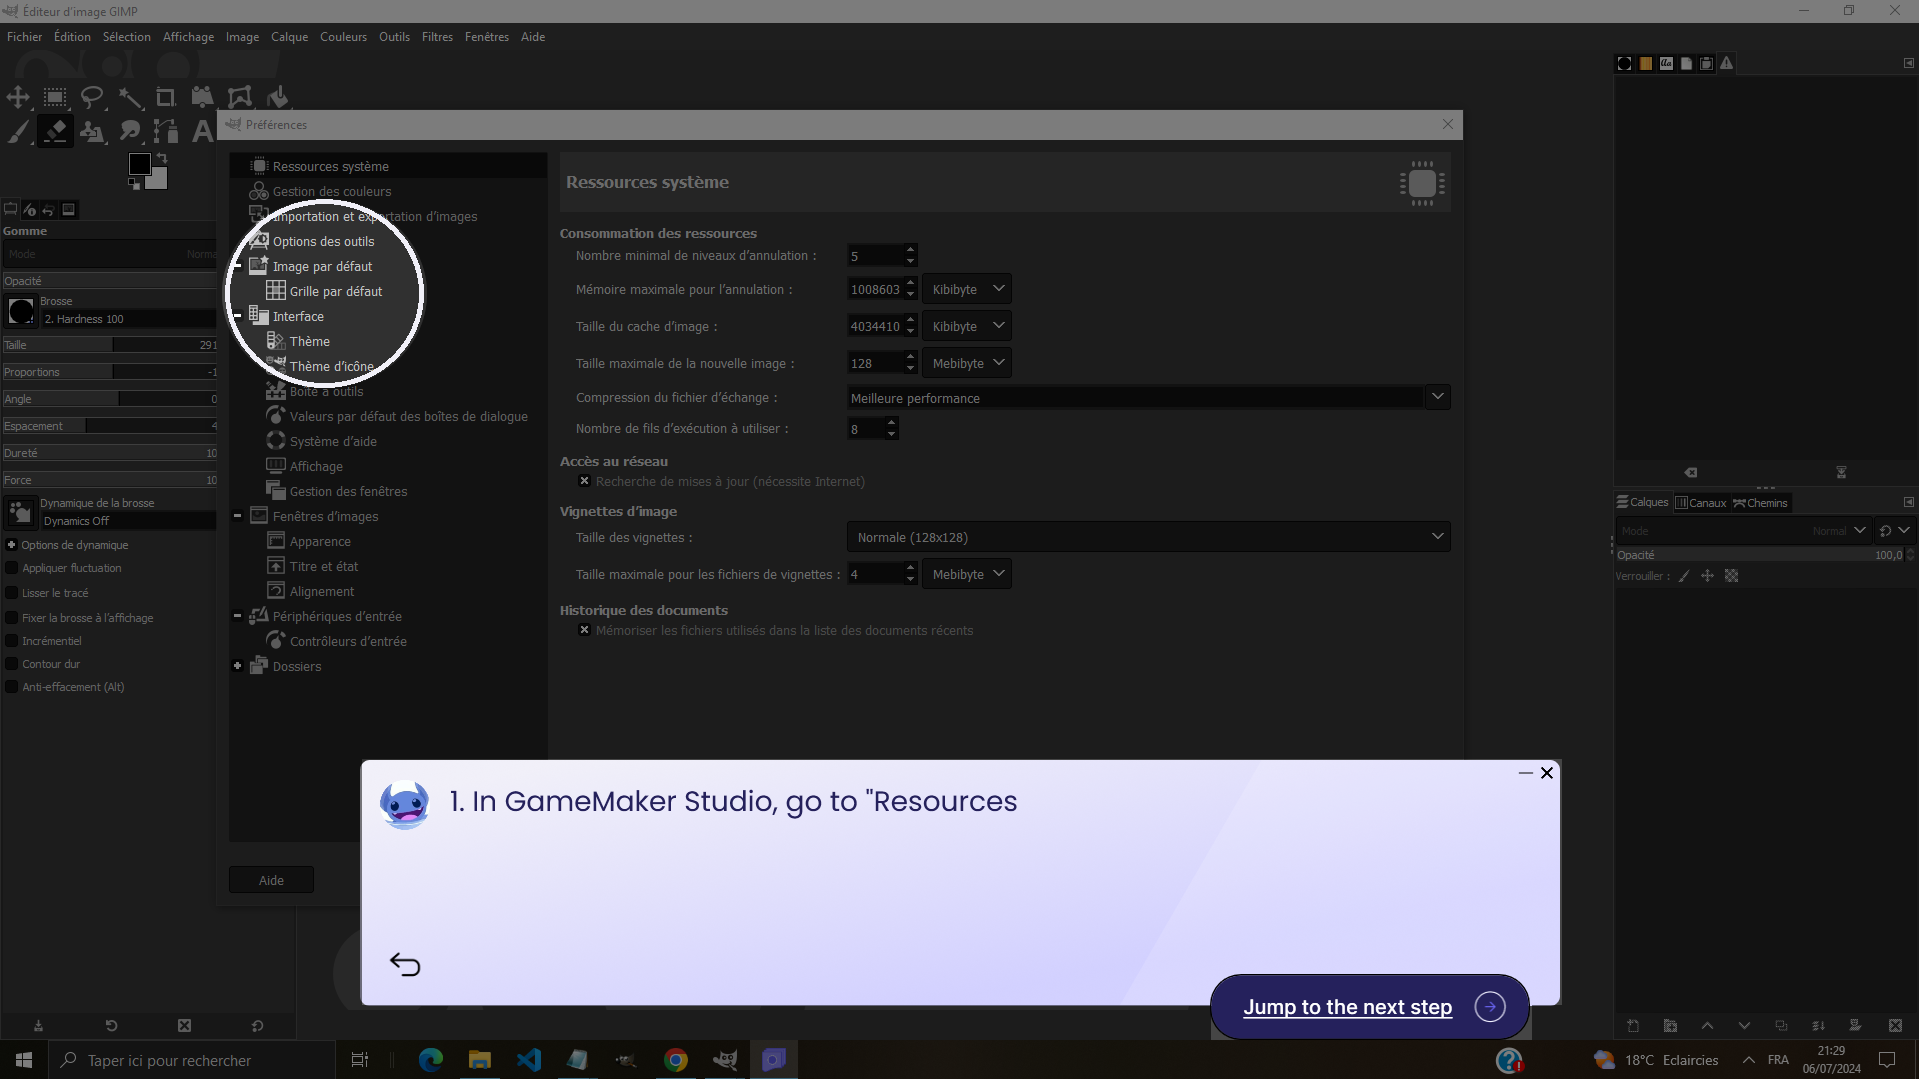Select the Crop tool

[165, 97]
